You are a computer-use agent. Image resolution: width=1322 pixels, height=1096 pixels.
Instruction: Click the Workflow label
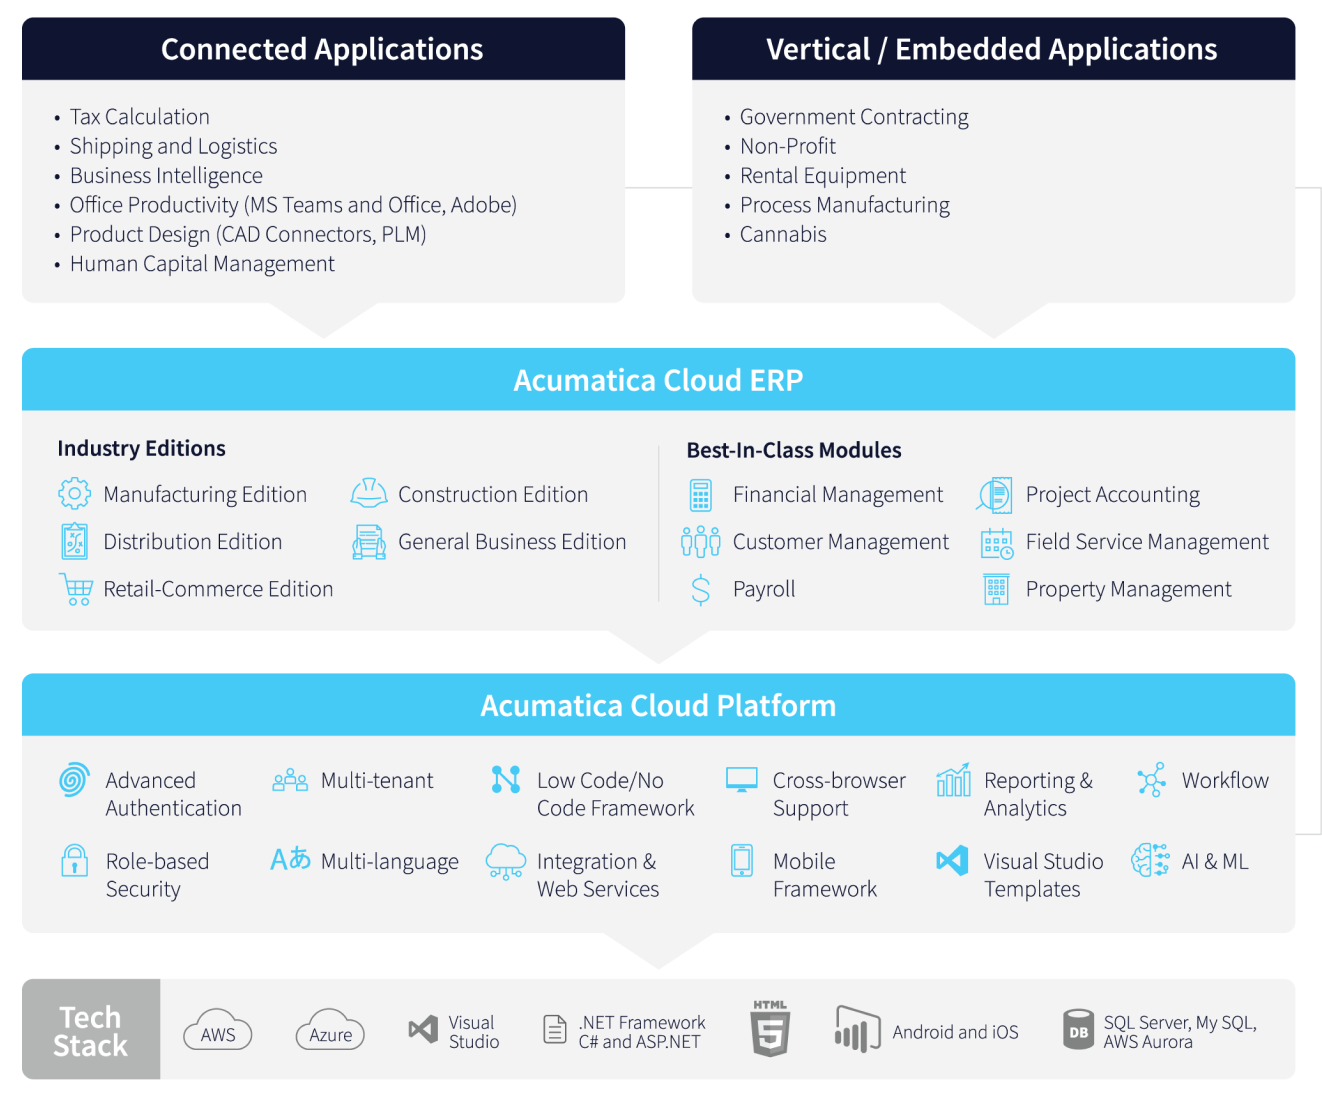coord(1225,780)
